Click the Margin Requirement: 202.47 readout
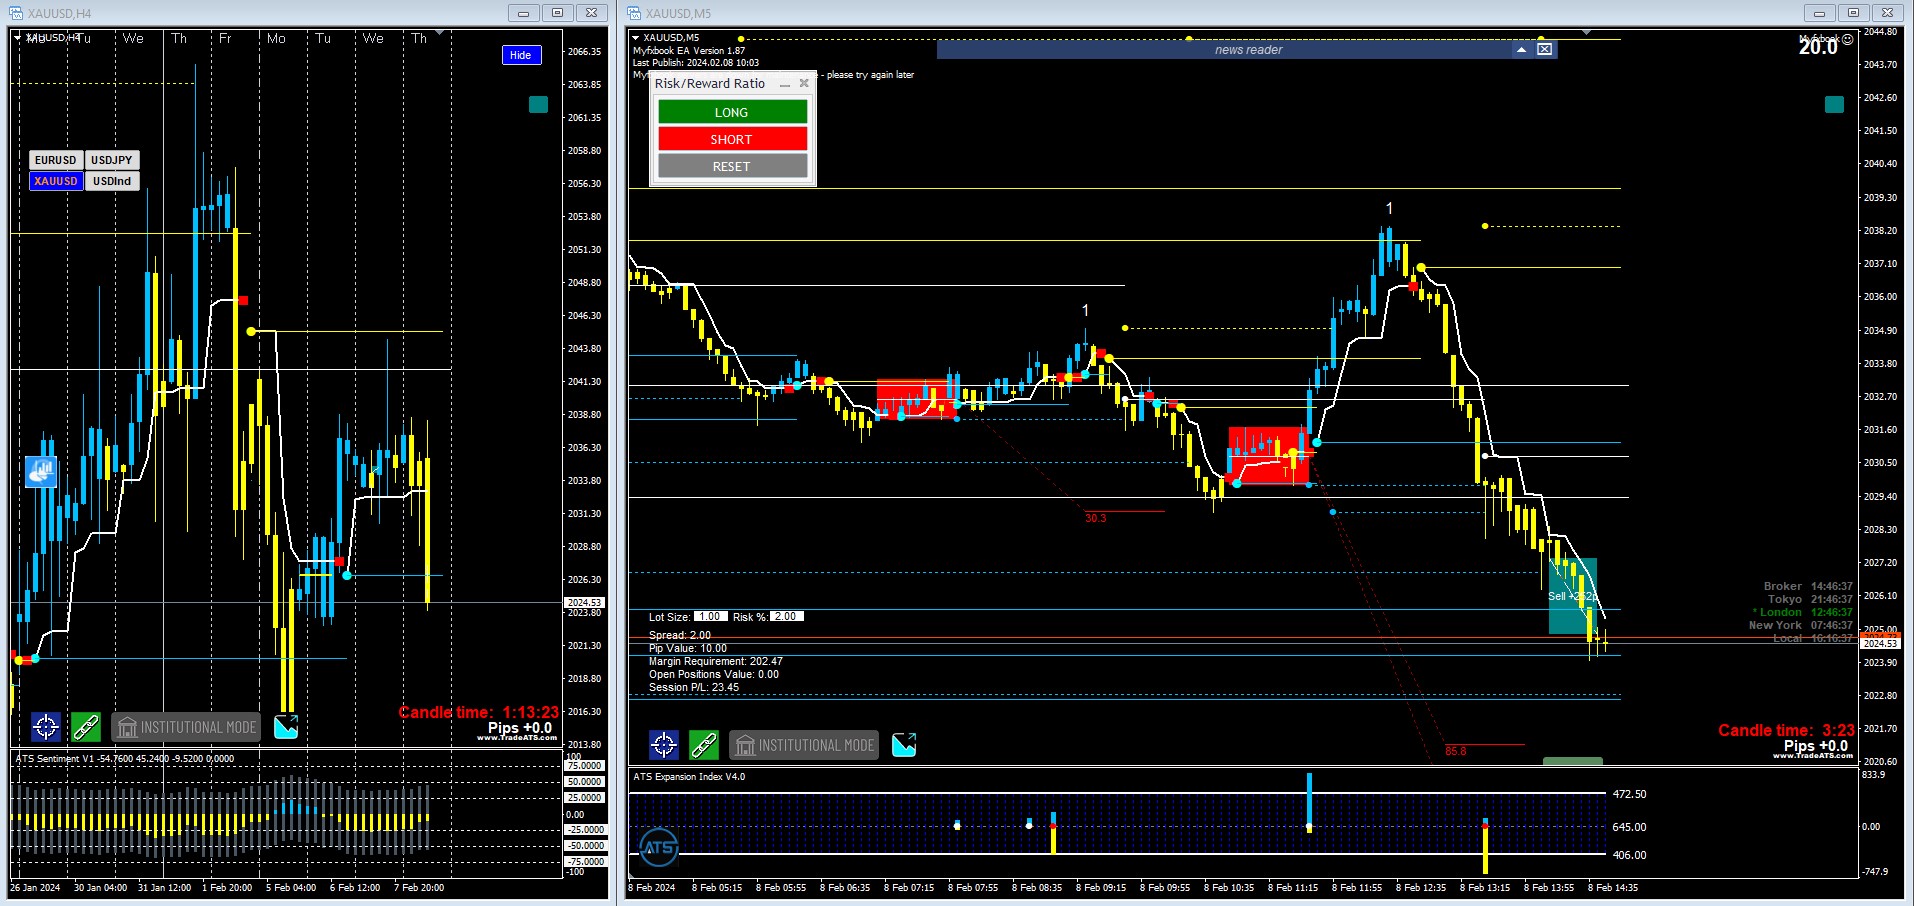1914x906 pixels. click(716, 661)
